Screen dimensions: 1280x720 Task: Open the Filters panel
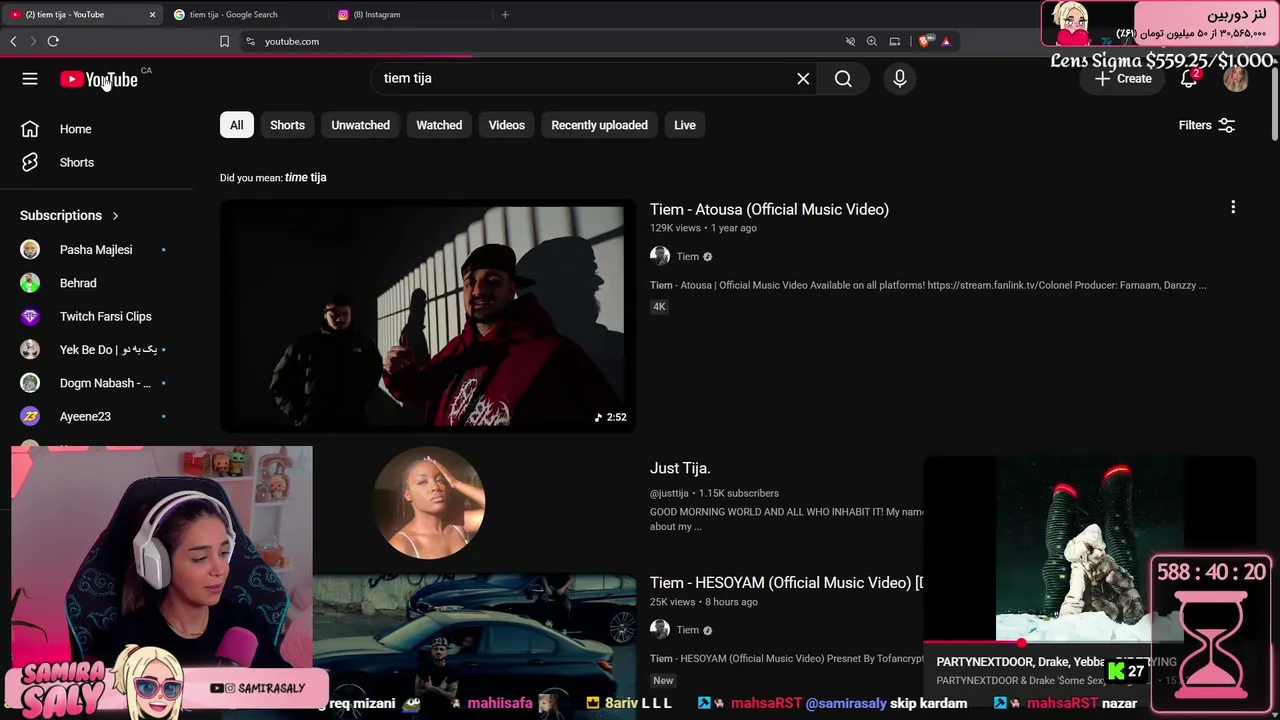[x=1207, y=125]
